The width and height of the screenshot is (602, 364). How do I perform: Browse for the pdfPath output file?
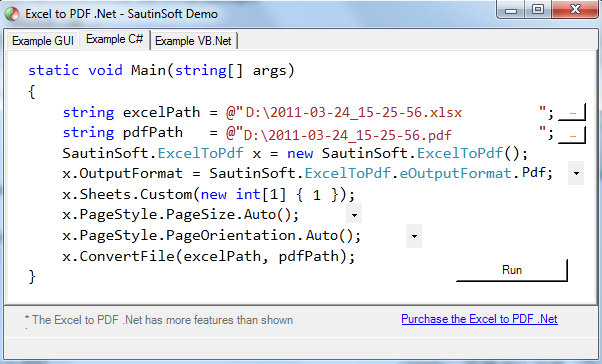[x=572, y=135]
